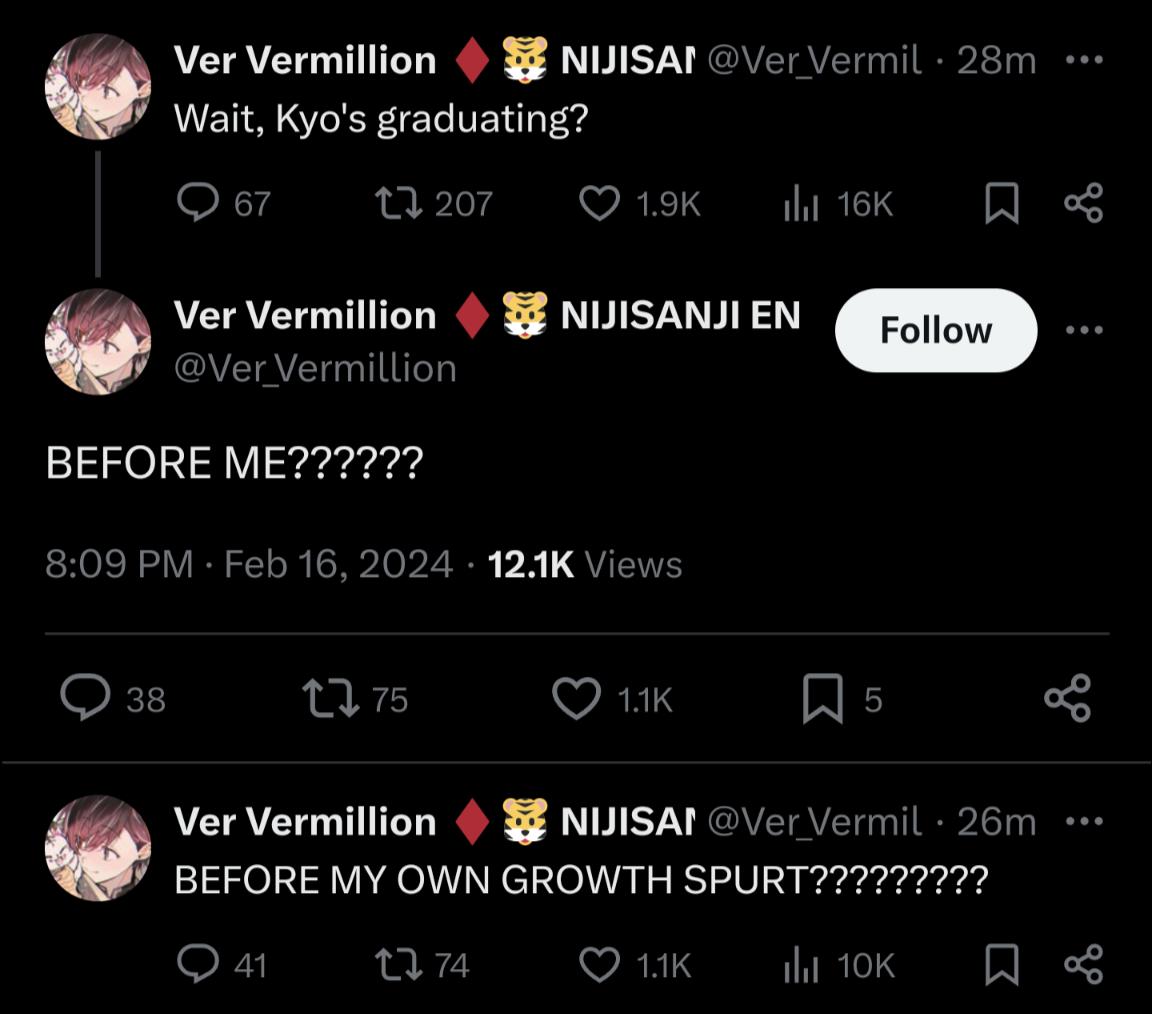
Task: Open more options beside the Follow button
Action: click(x=1083, y=330)
